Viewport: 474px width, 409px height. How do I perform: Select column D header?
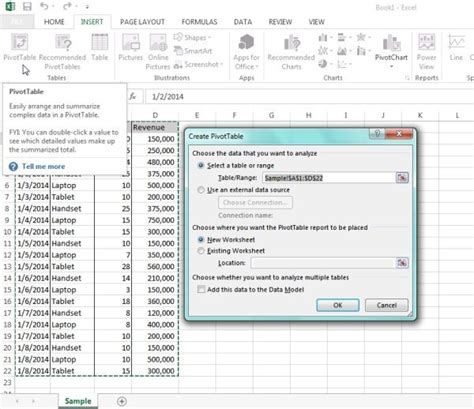coord(155,115)
